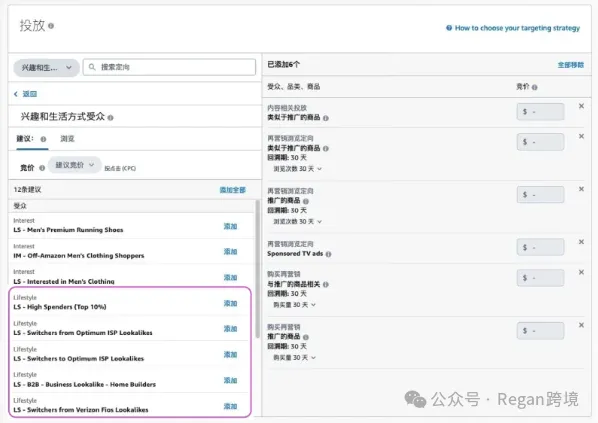Click info icon next to 建议 tab
Screen dimensions: 598x423
pos(43,139)
